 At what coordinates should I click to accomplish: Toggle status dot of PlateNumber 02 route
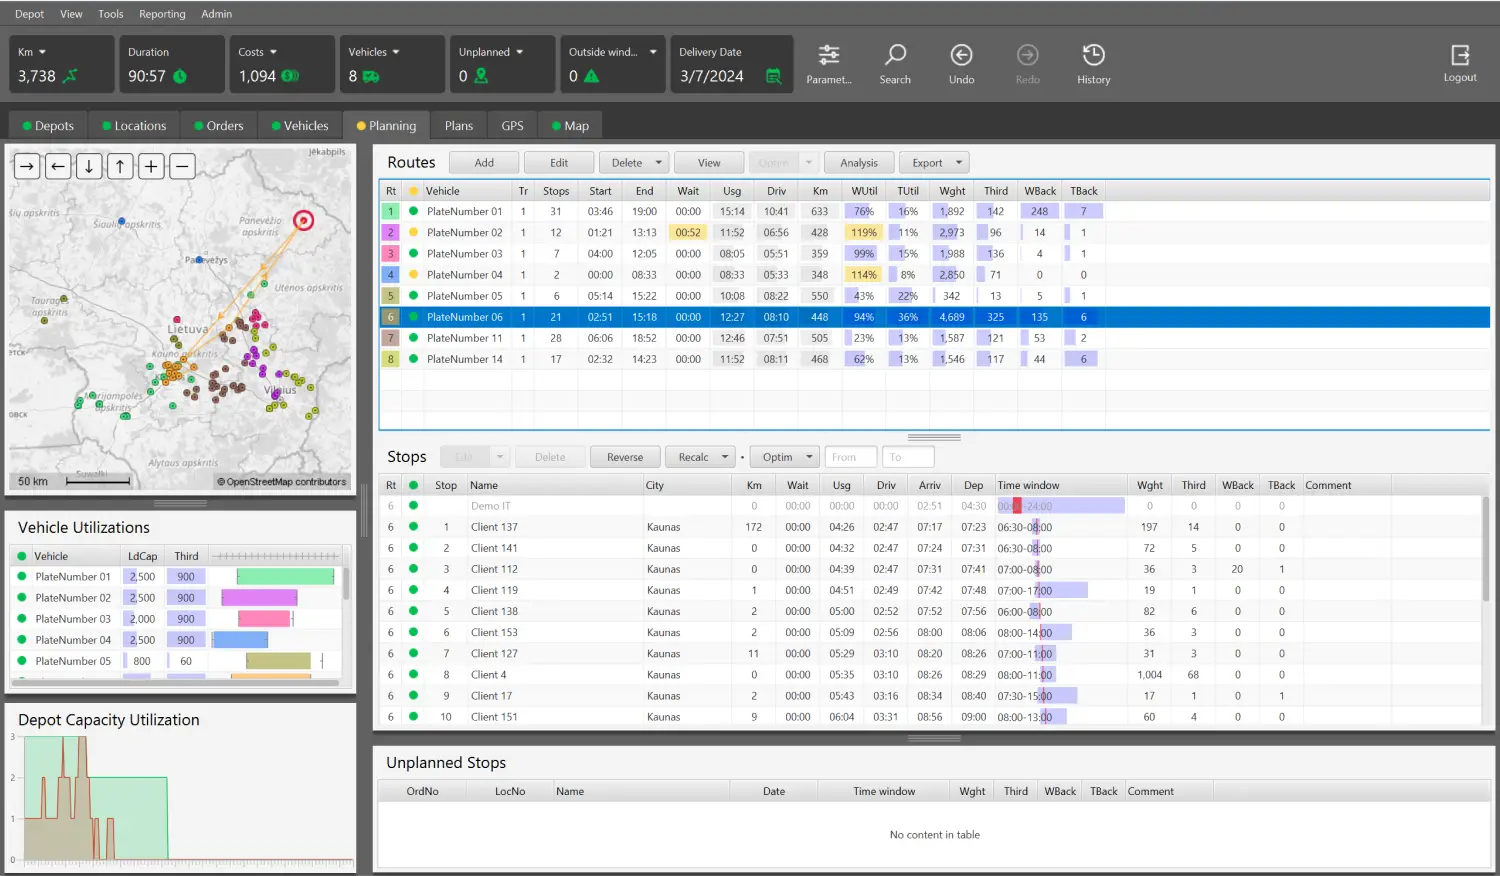413,233
